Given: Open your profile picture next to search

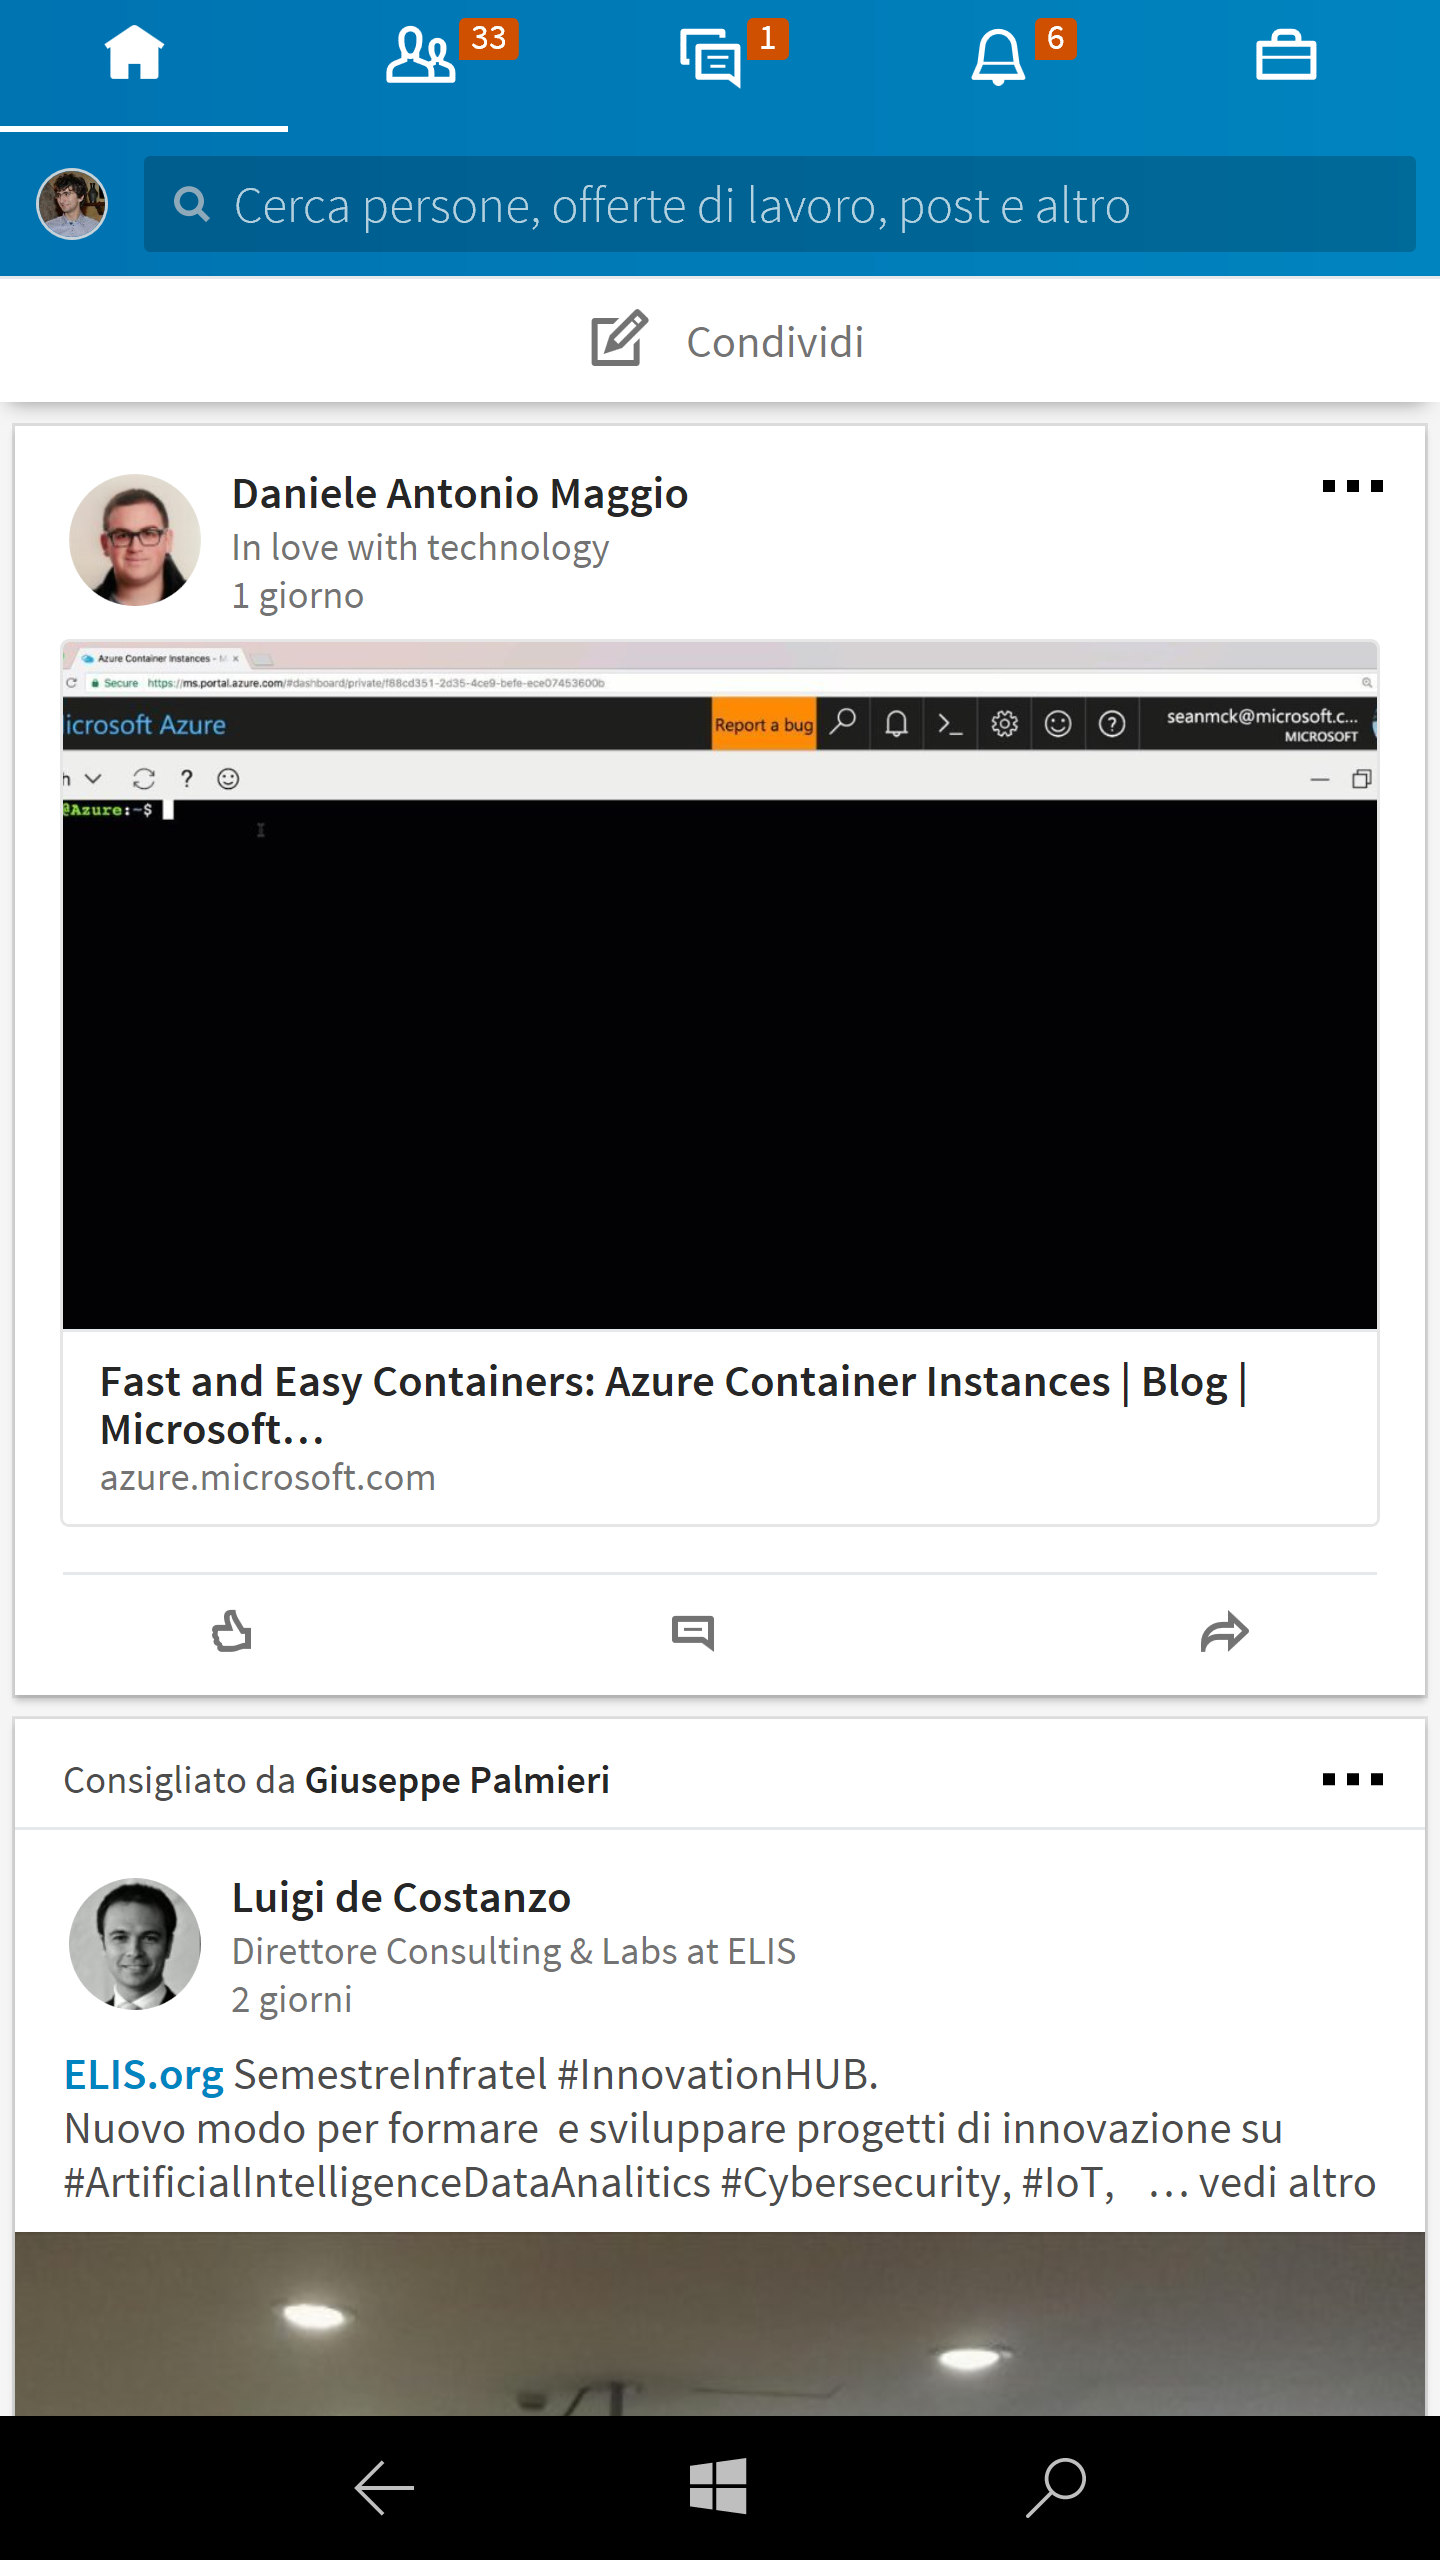Looking at the screenshot, I should [72, 204].
